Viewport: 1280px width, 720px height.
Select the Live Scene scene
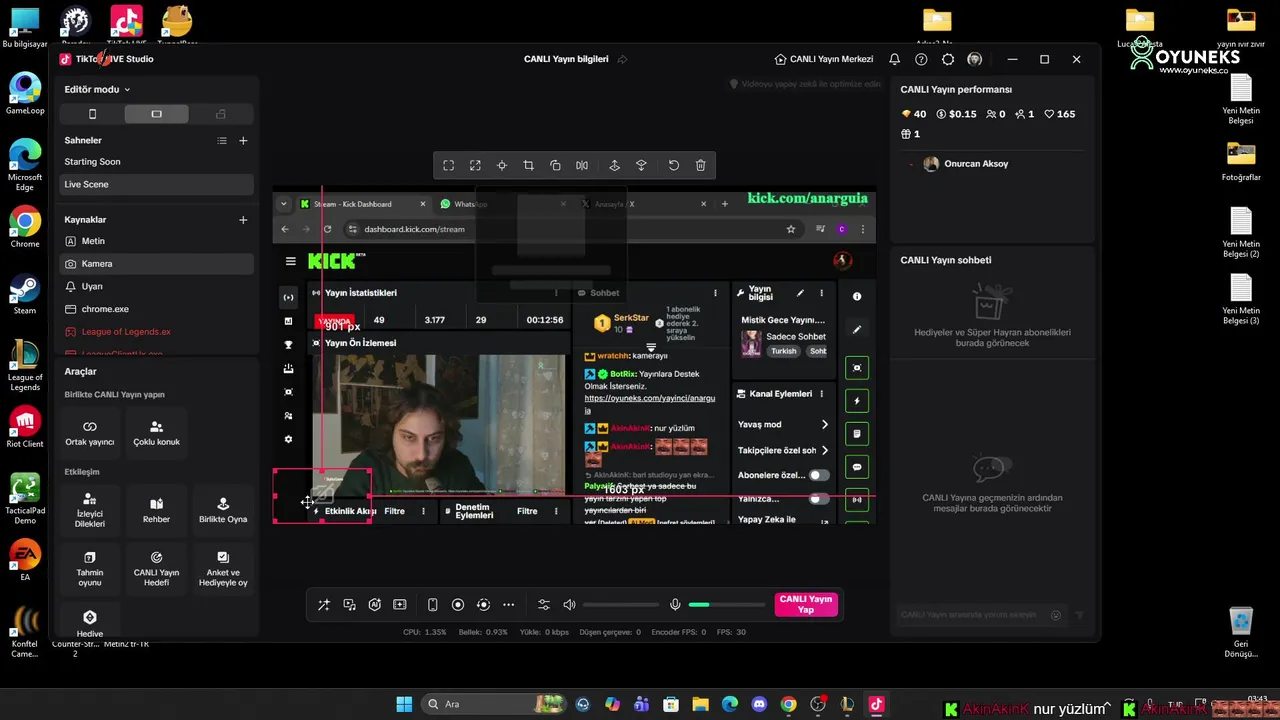click(156, 184)
